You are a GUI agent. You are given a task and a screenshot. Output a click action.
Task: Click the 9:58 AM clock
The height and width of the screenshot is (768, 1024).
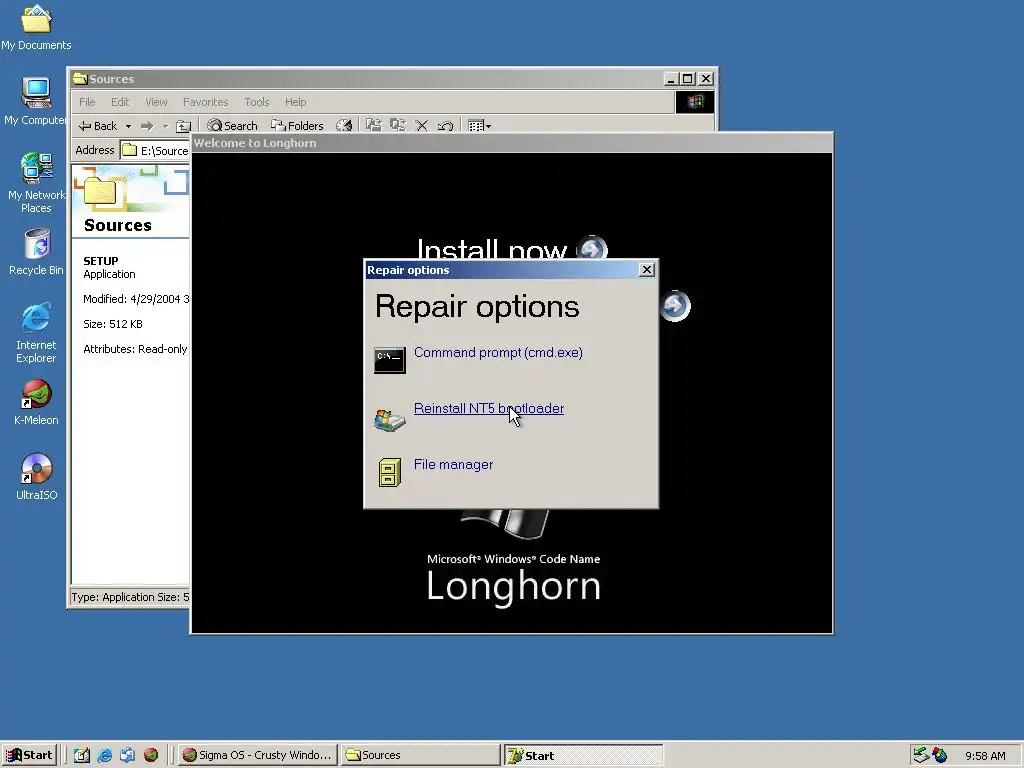pos(985,756)
